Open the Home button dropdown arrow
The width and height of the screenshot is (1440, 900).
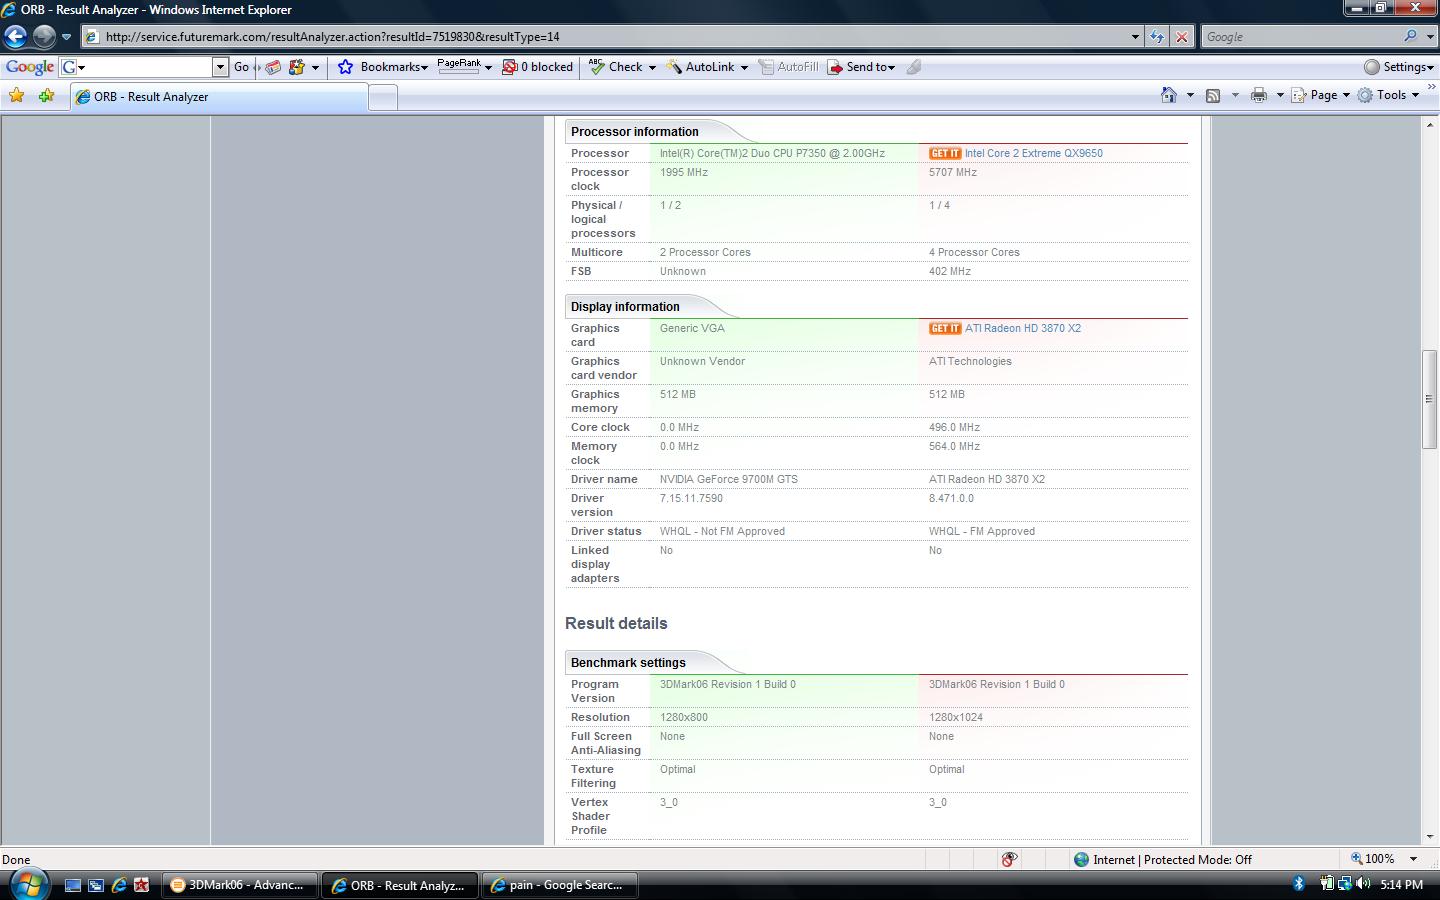[x=1189, y=96]
